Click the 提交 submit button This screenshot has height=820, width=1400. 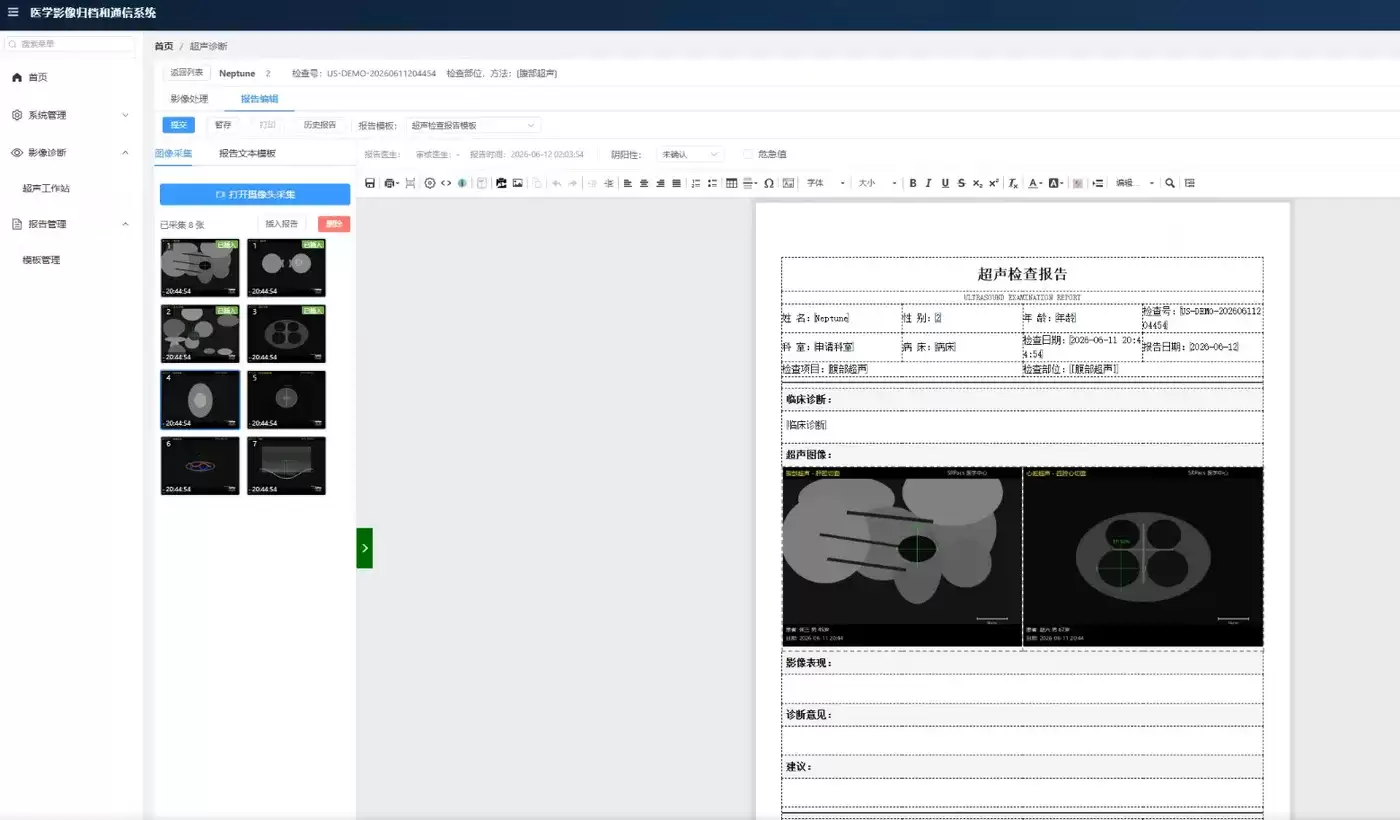point(179,125)
